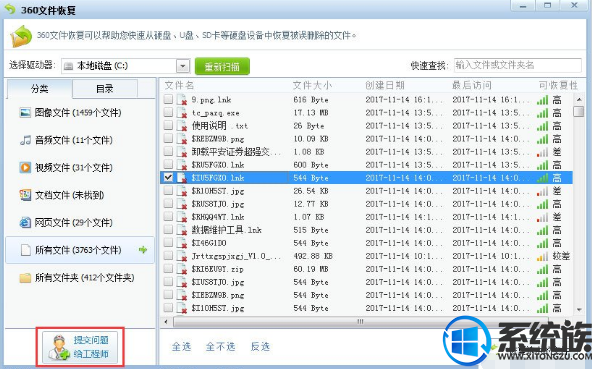The height and width of the screenshot is (369, 592).
Task: Click the 提交问题给工程师 button
Action: click(80, 347)
